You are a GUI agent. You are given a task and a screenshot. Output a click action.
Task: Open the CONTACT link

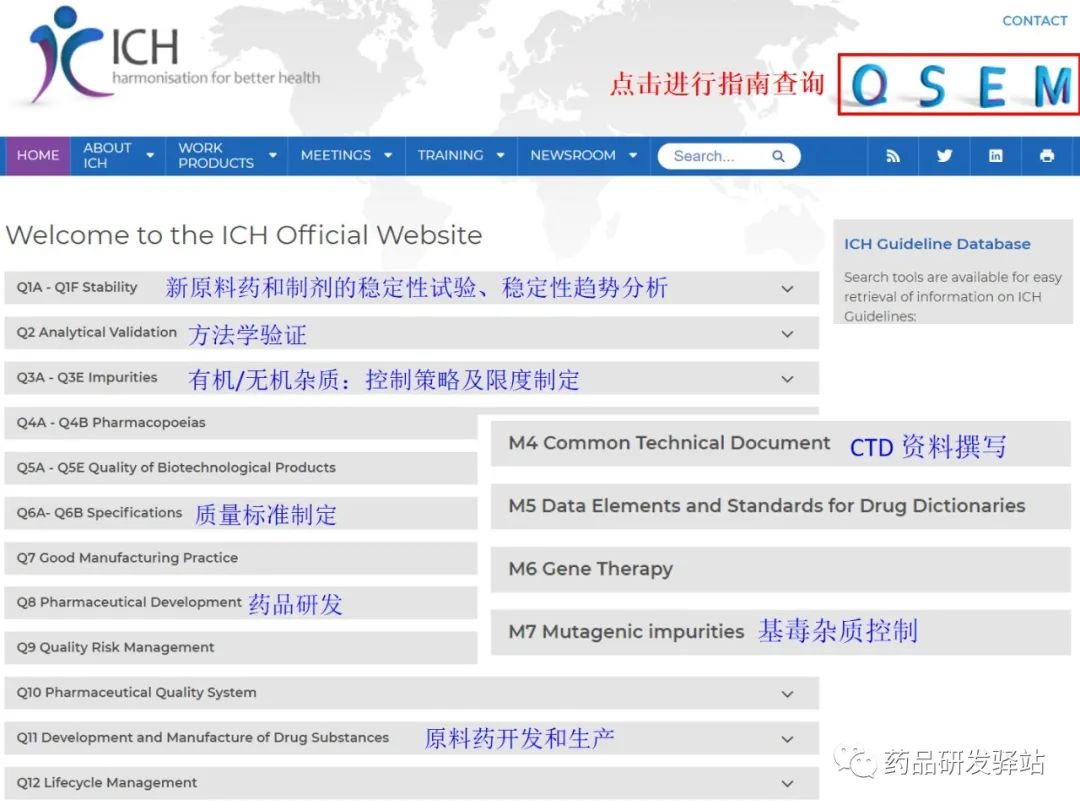[x=1034, y=21]
